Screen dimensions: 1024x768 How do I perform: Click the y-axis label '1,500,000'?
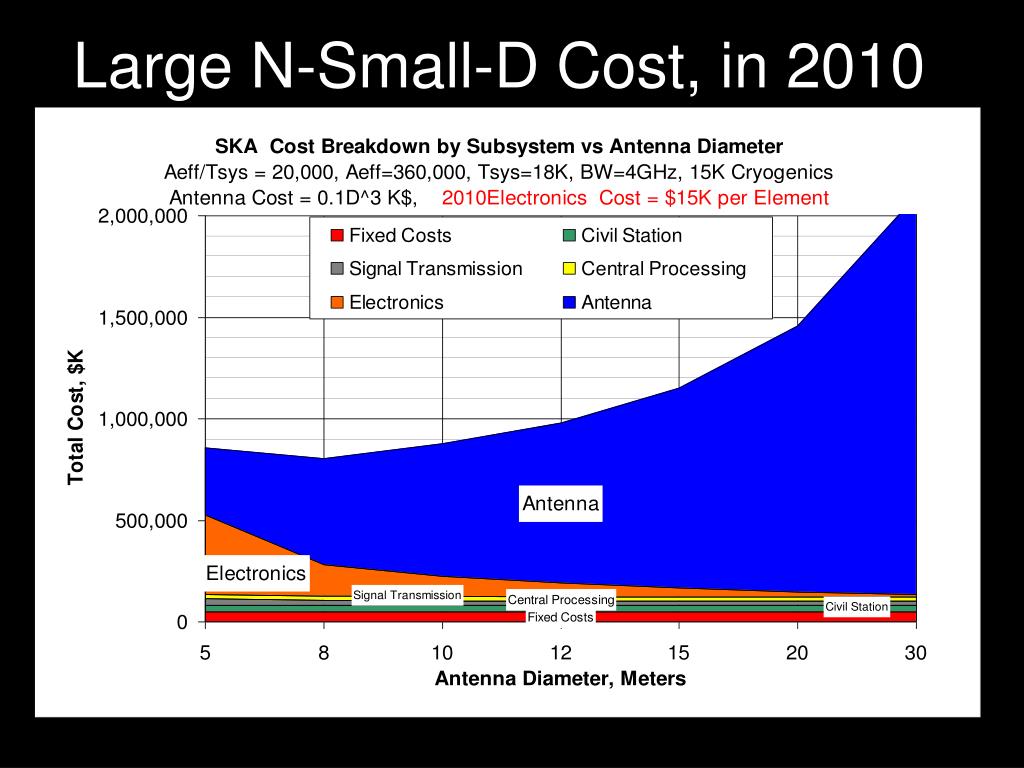(143, 318)
